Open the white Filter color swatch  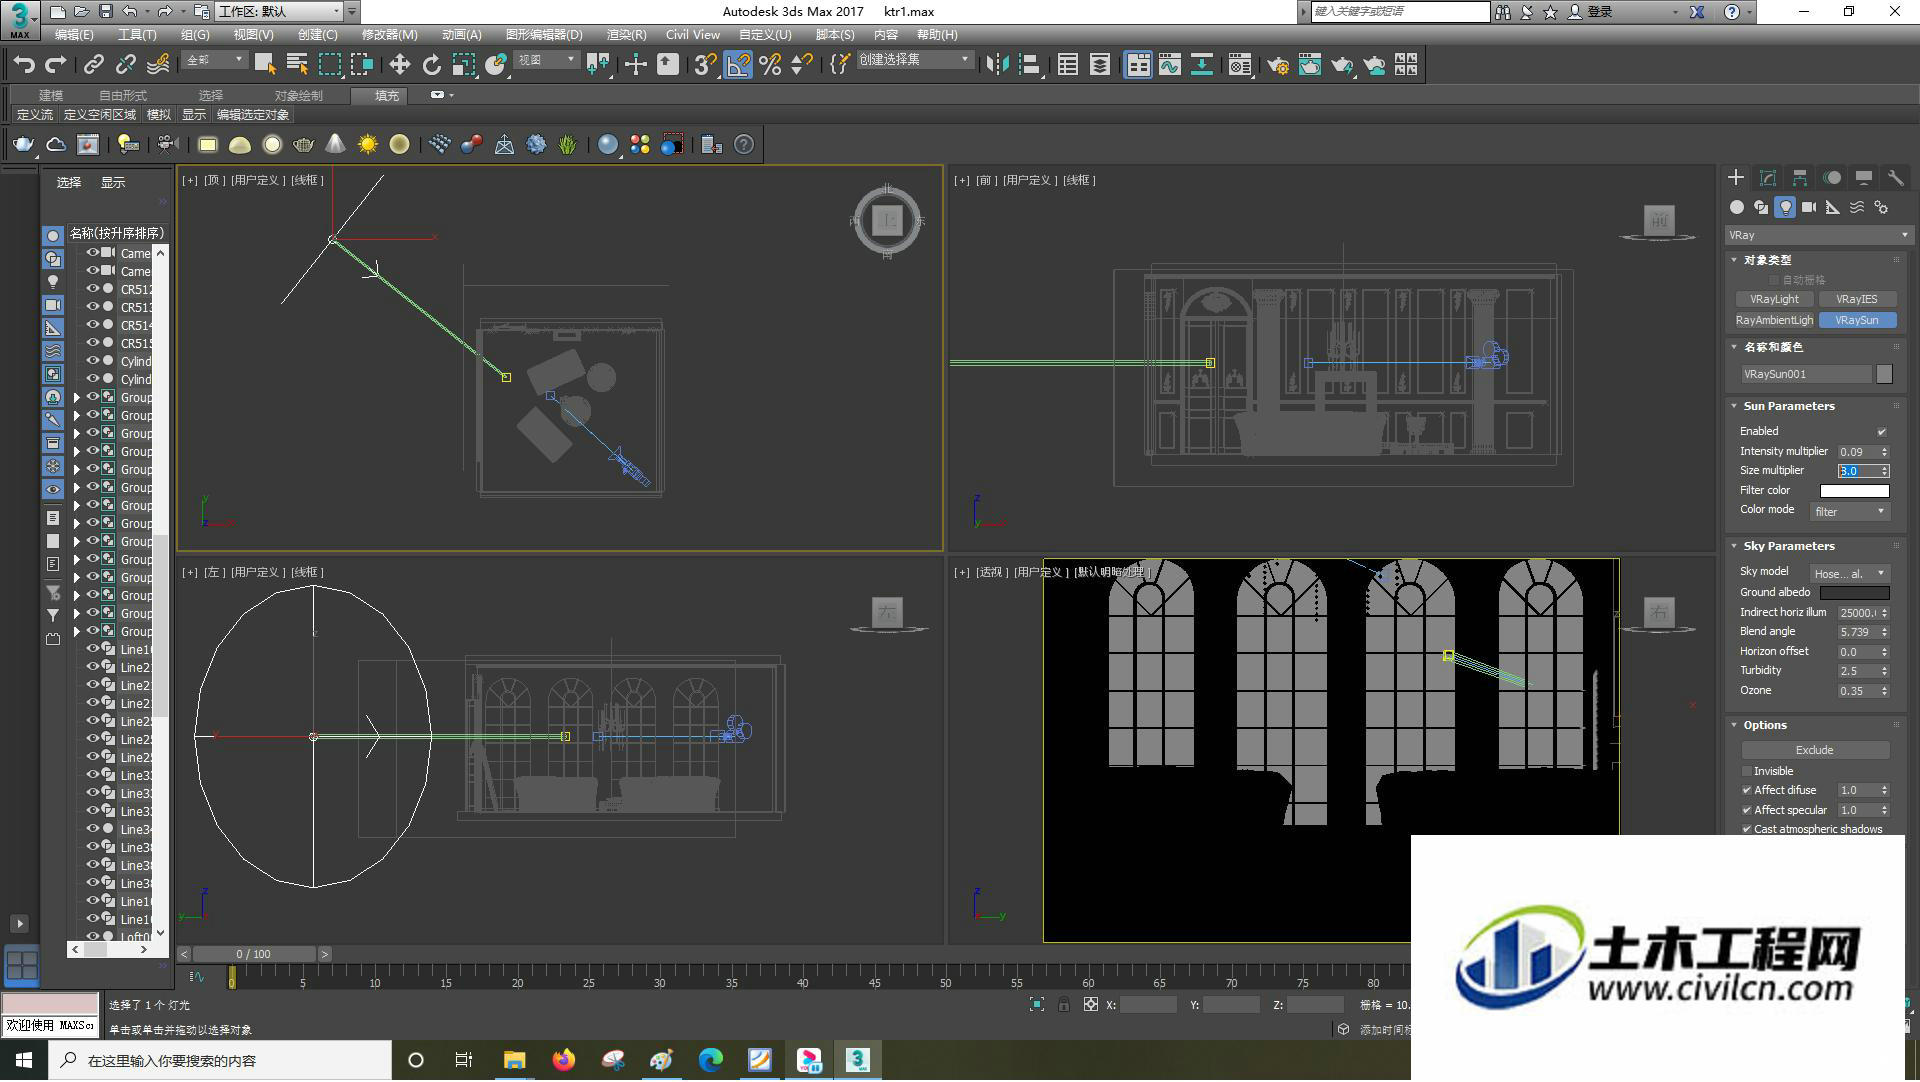click(1854, 491)
